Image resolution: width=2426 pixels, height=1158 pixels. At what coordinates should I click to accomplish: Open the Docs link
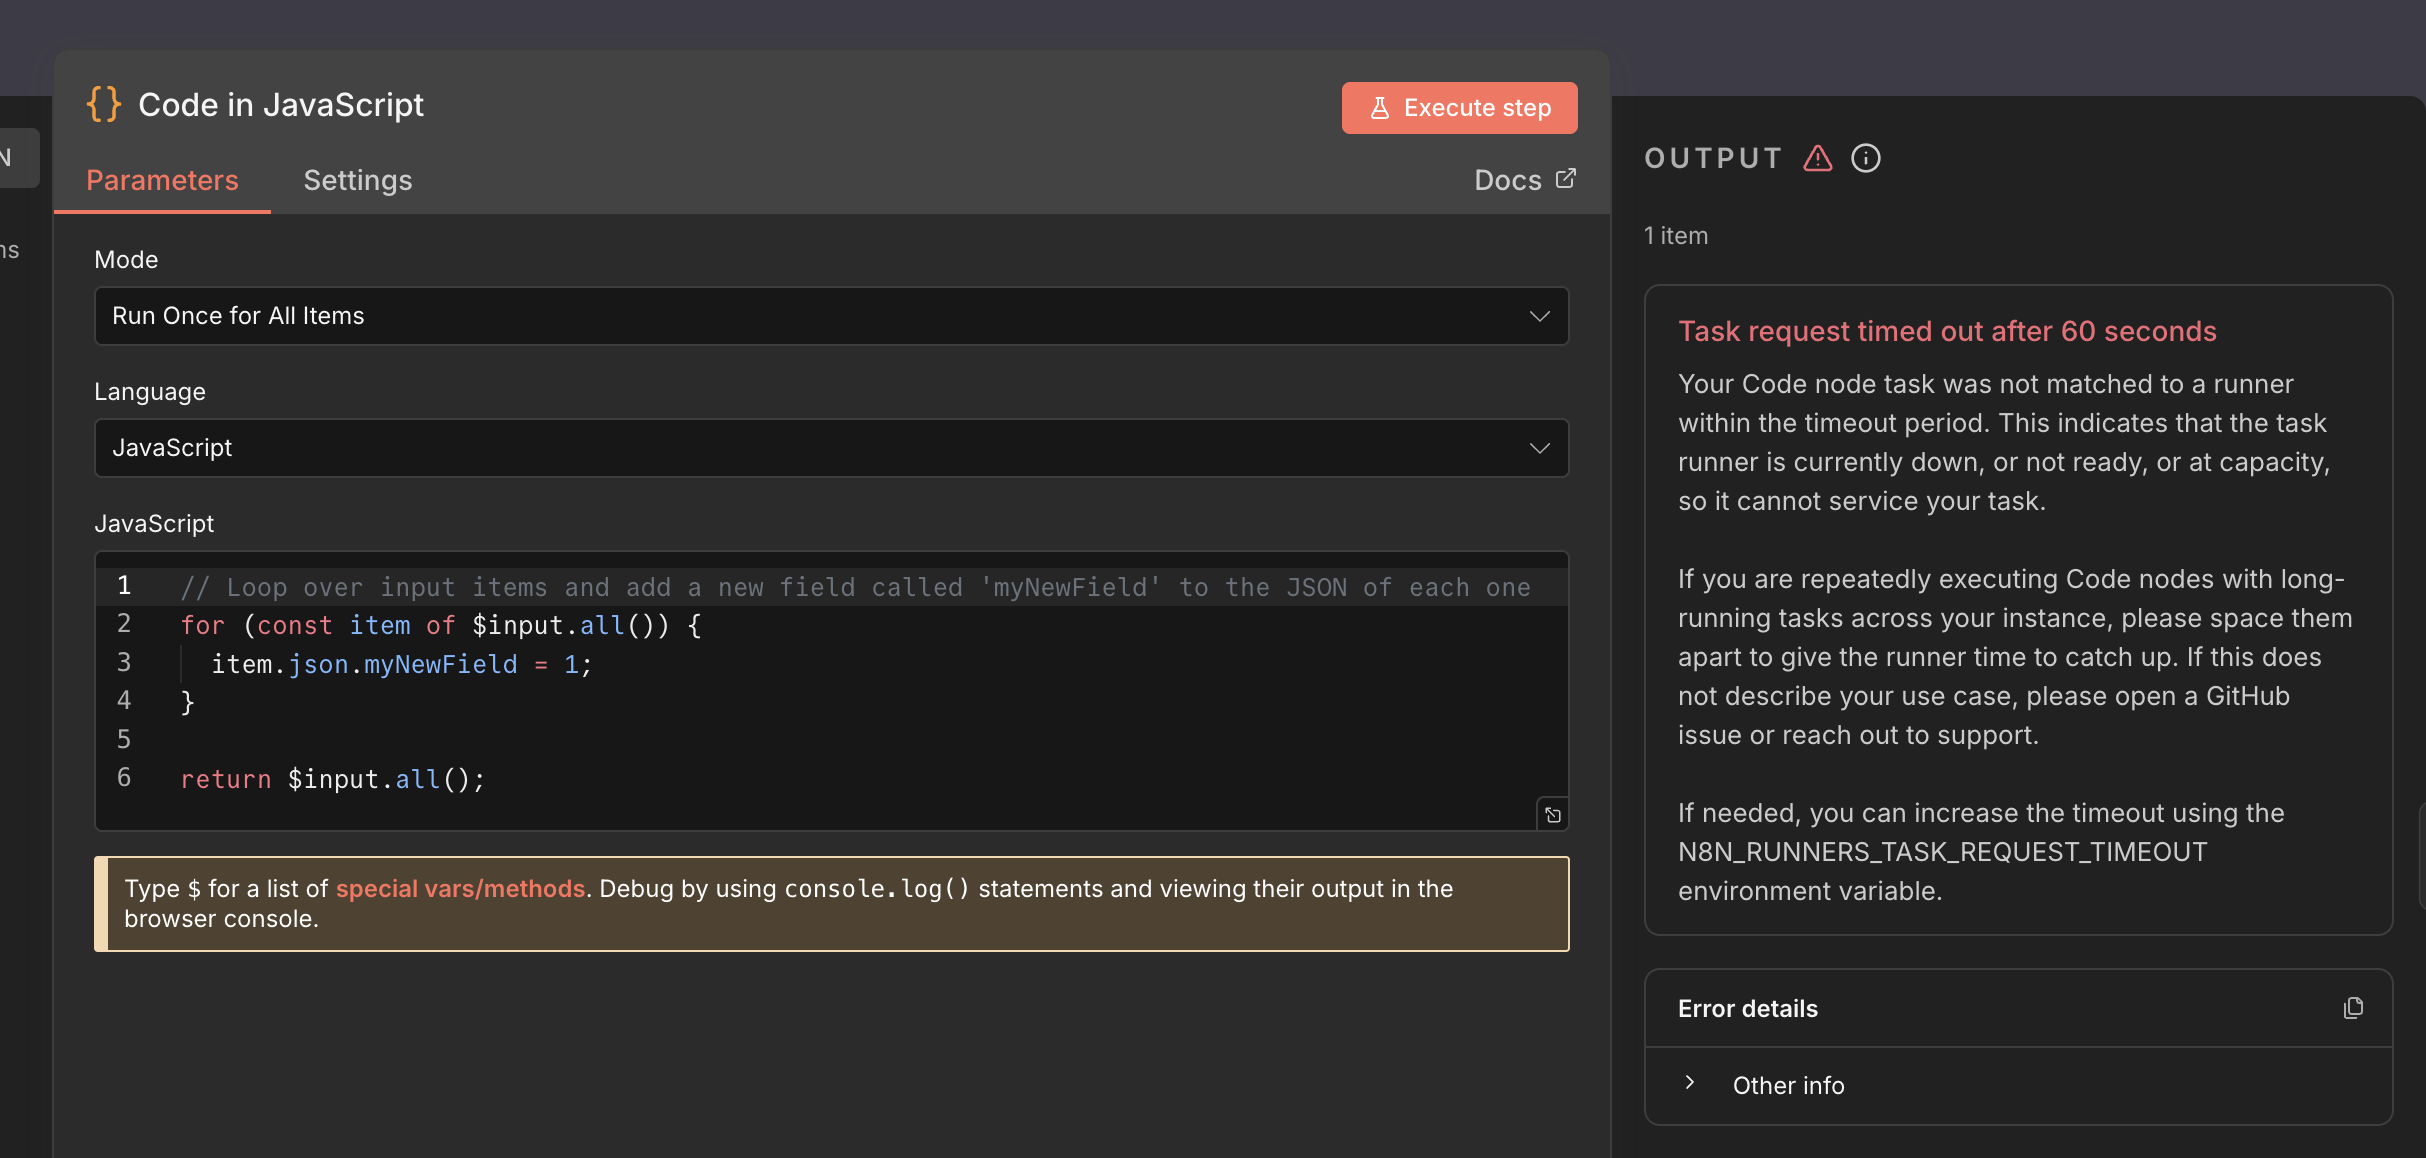1507,180
